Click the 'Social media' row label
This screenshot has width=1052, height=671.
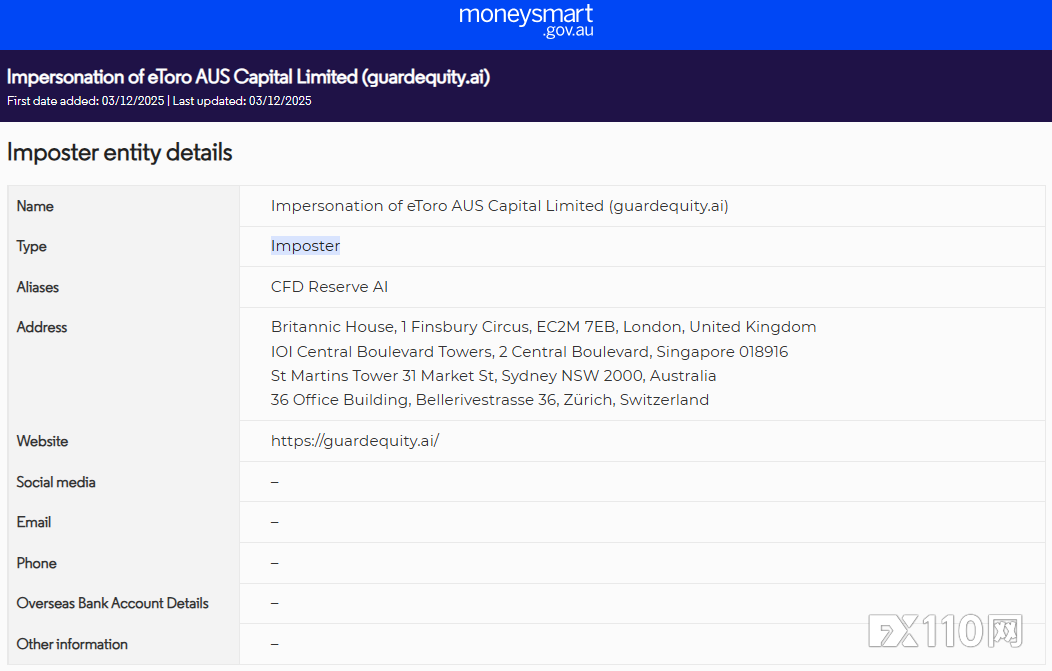56,482
